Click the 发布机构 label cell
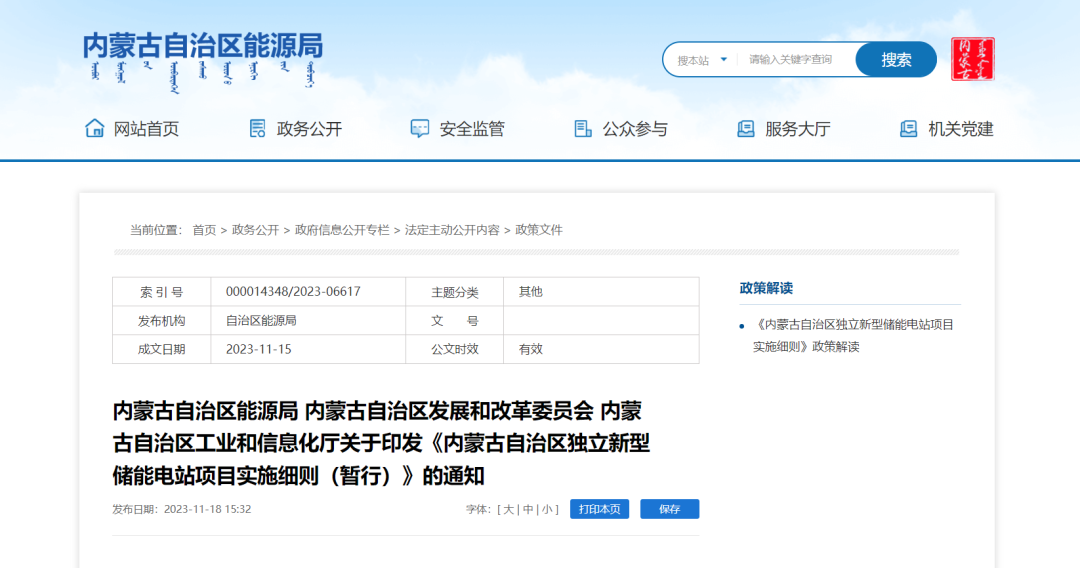Viewport: 1080px width, 568px height. [161, 321]
